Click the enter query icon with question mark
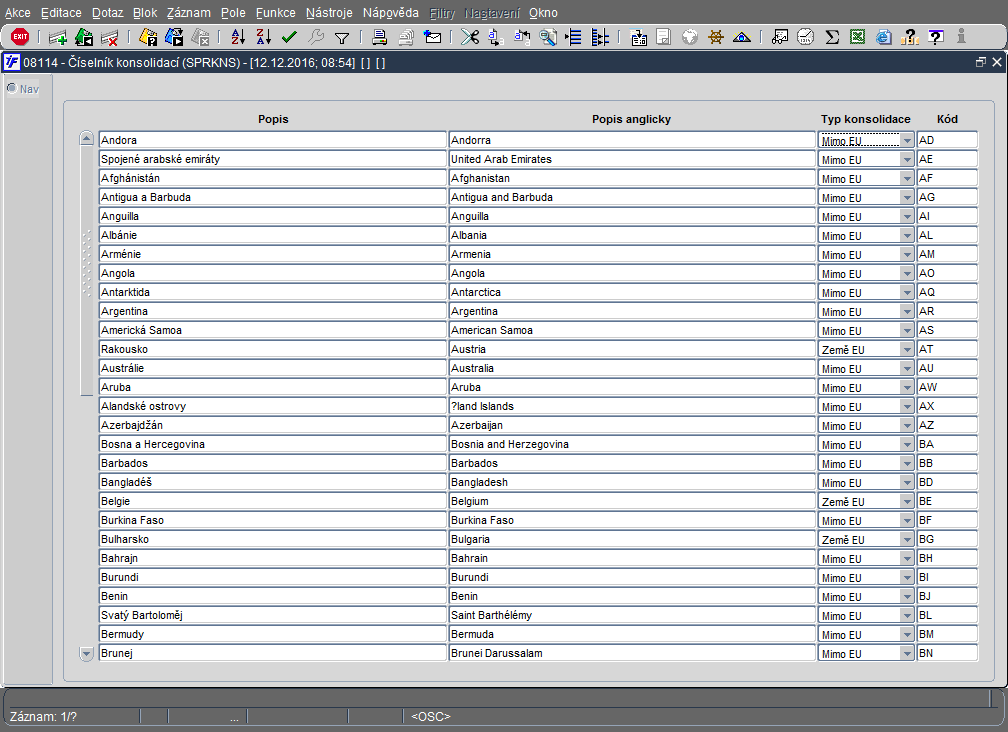 point(148,37)
